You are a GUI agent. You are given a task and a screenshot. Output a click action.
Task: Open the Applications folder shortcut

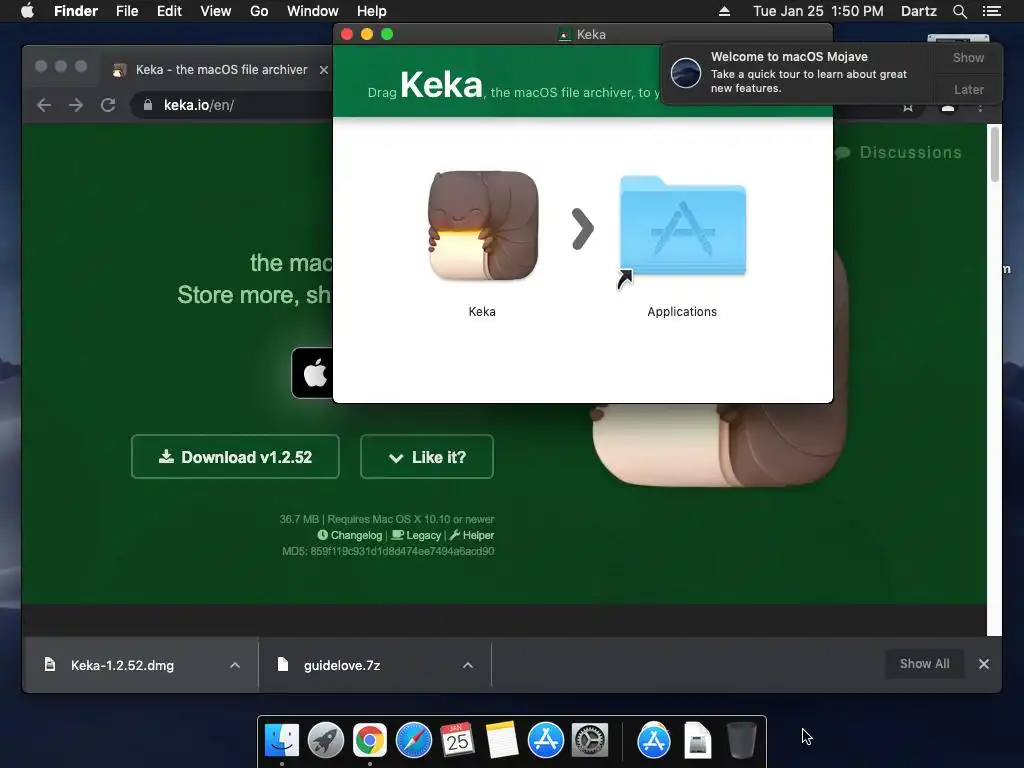point(682,226)
